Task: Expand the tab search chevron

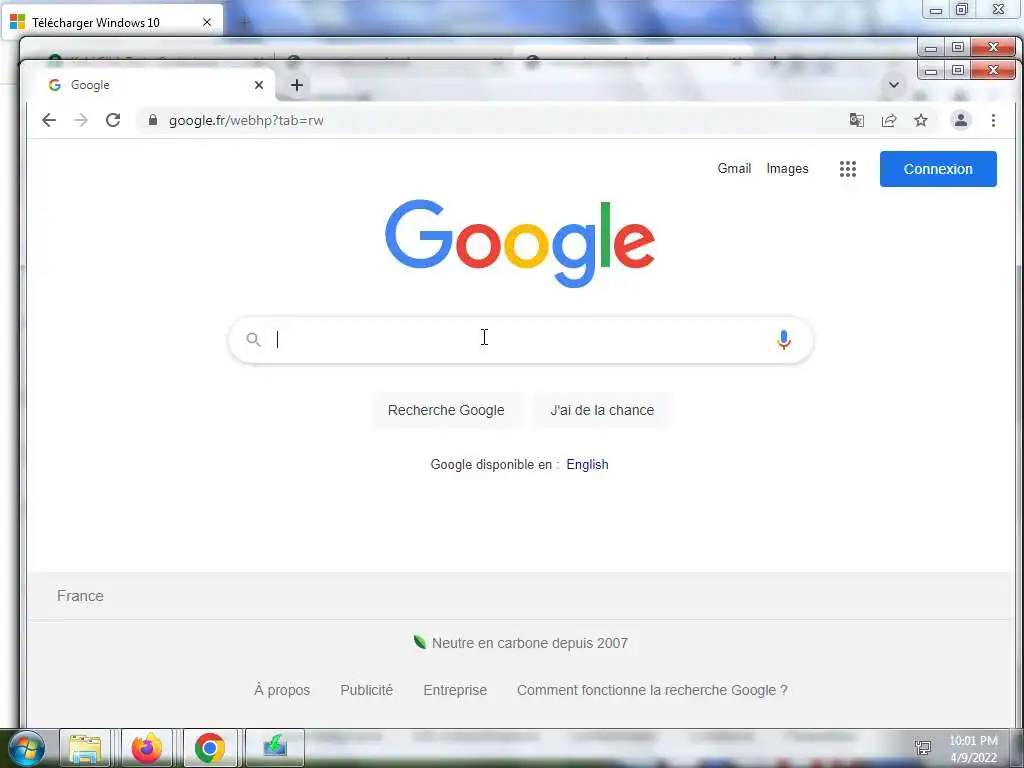Action: [894, 85]
